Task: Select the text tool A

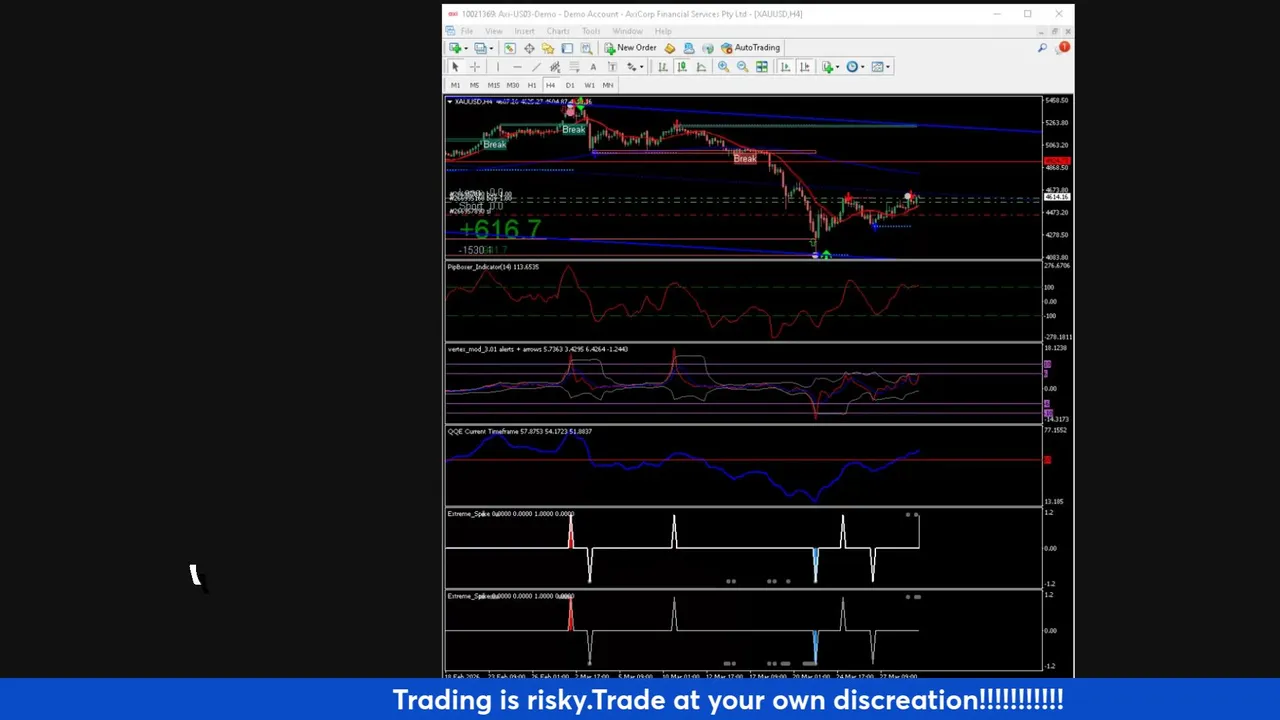Action: 593,67
